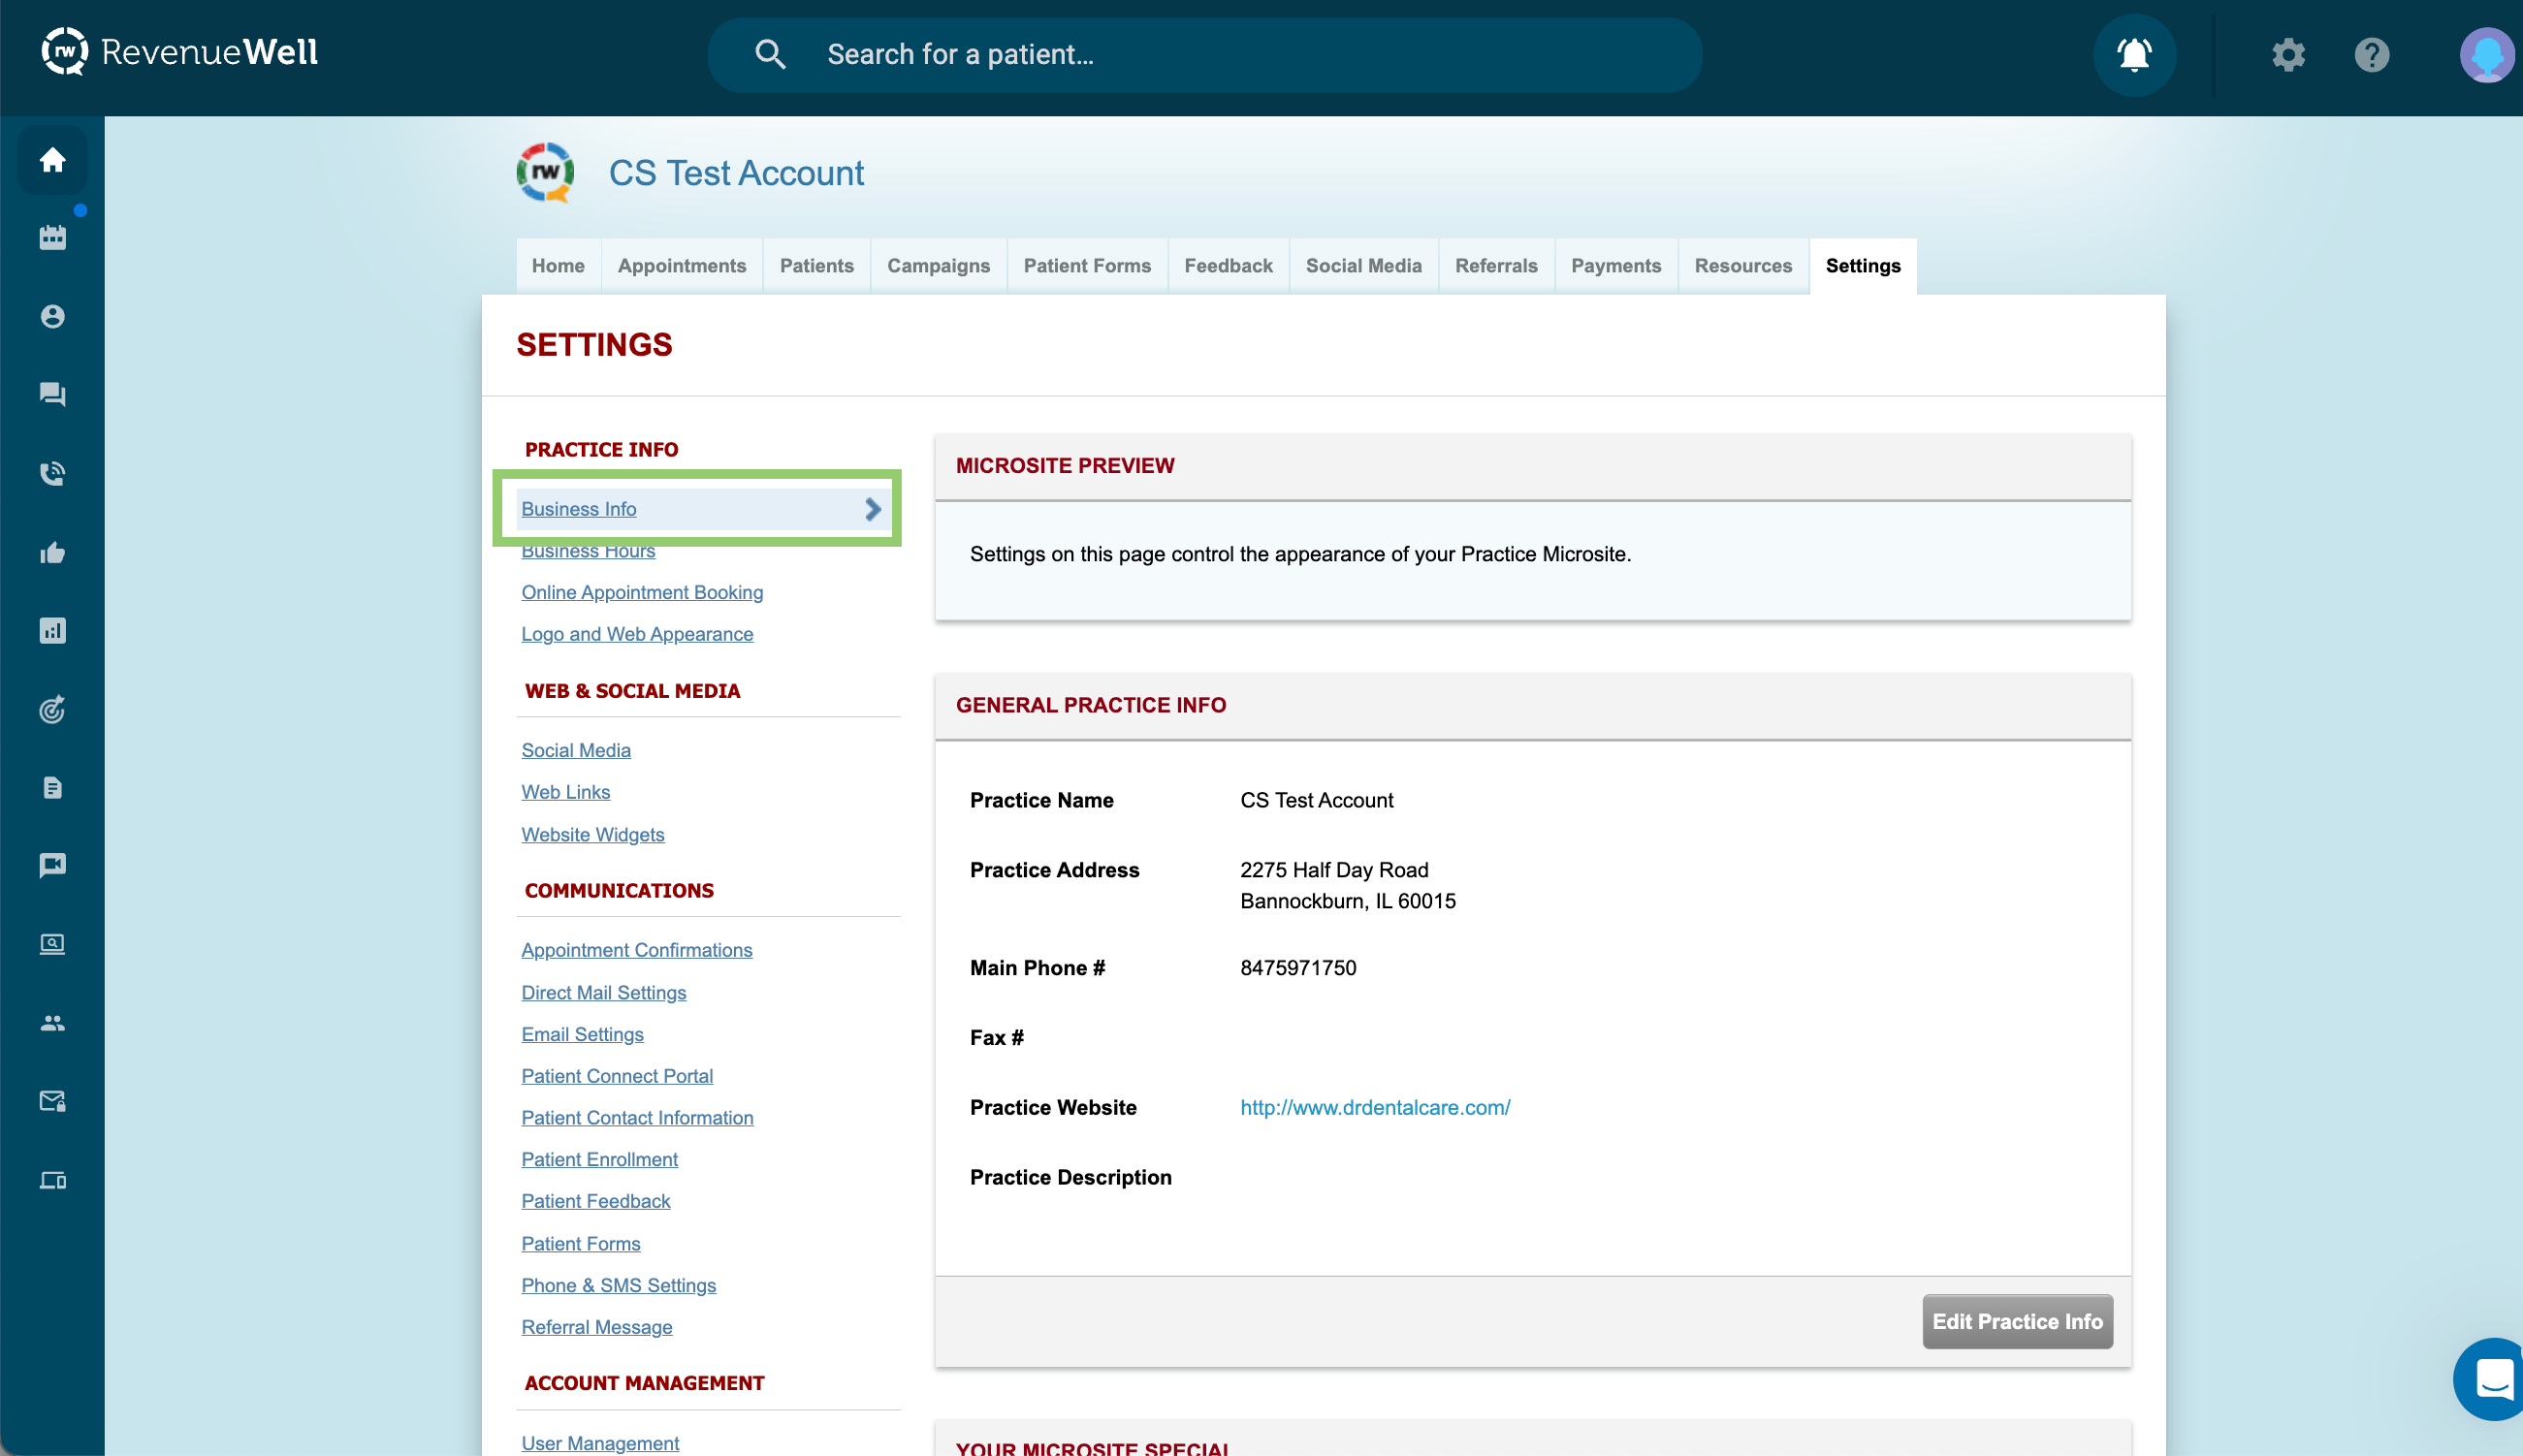2523x1456 pixels.
Task: Open the phone calls sidebar icon
Action: [x=52, y=473]
